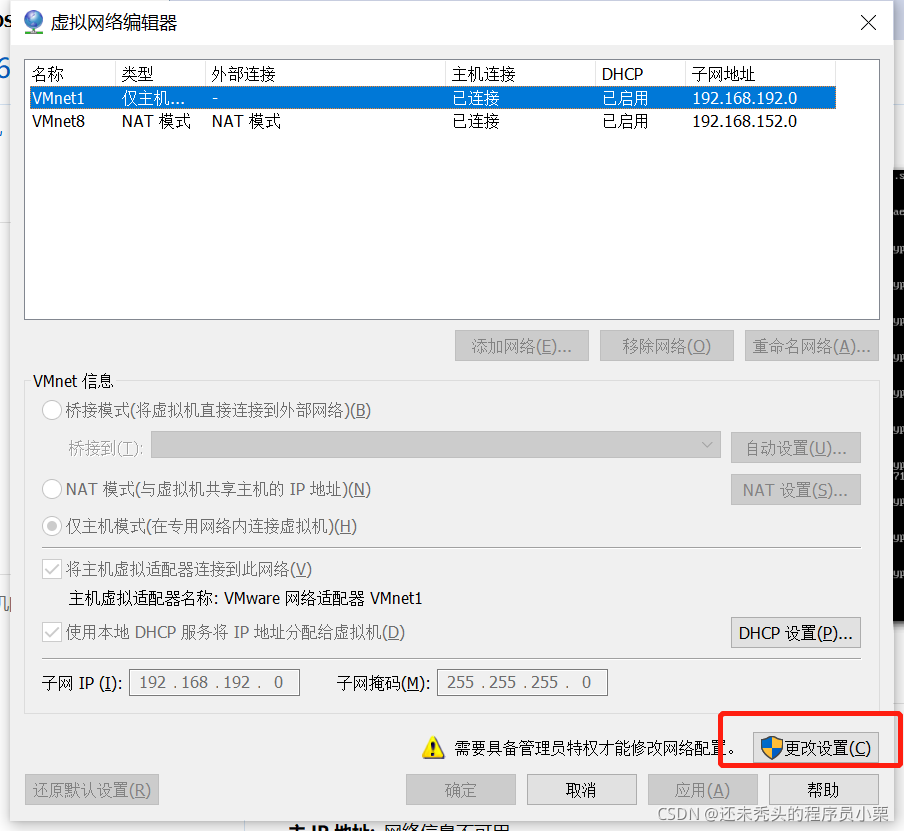Click the 需要具备管理员特权 warning message

pos(594,748)
